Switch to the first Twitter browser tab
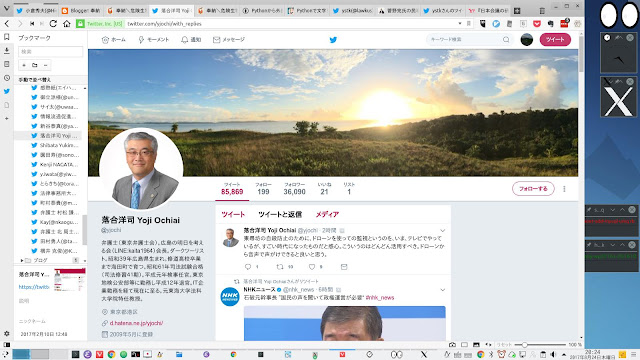Viewport: 640px width, 360px height. pyautogui.click(x=36, y=11)
